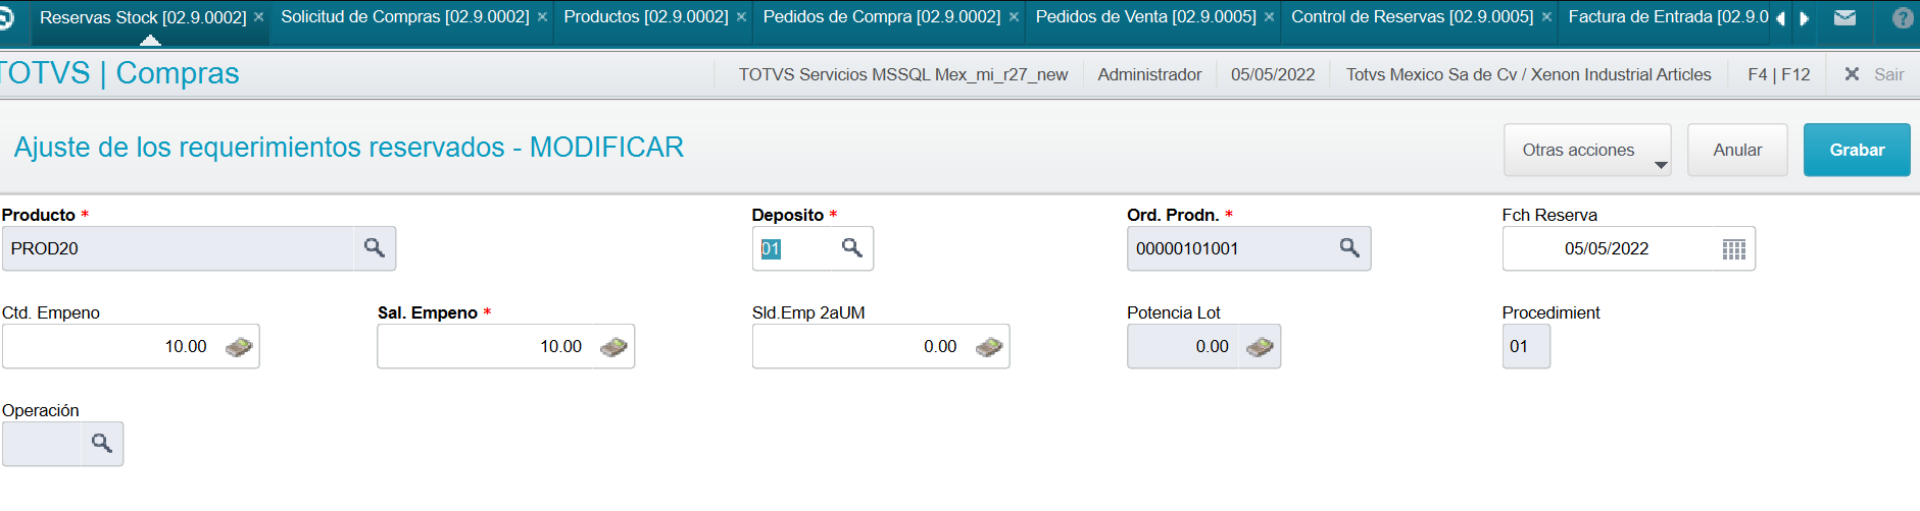This screenshot has width=1920, height=511.
Task: Open calculator for Sld.Emp 2aUM field
Action: 989,347
